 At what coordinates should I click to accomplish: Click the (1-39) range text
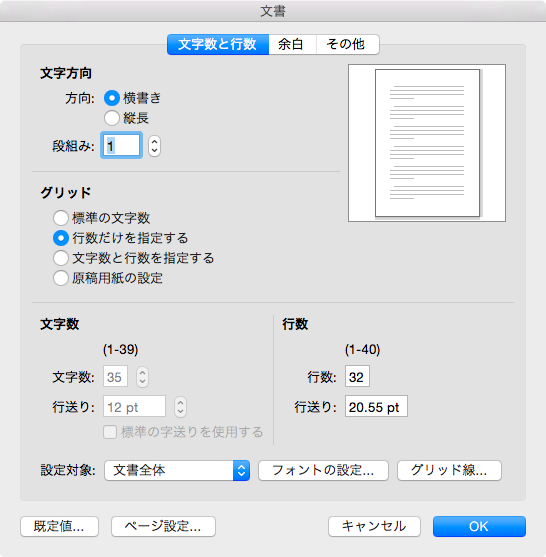point(121,350)
